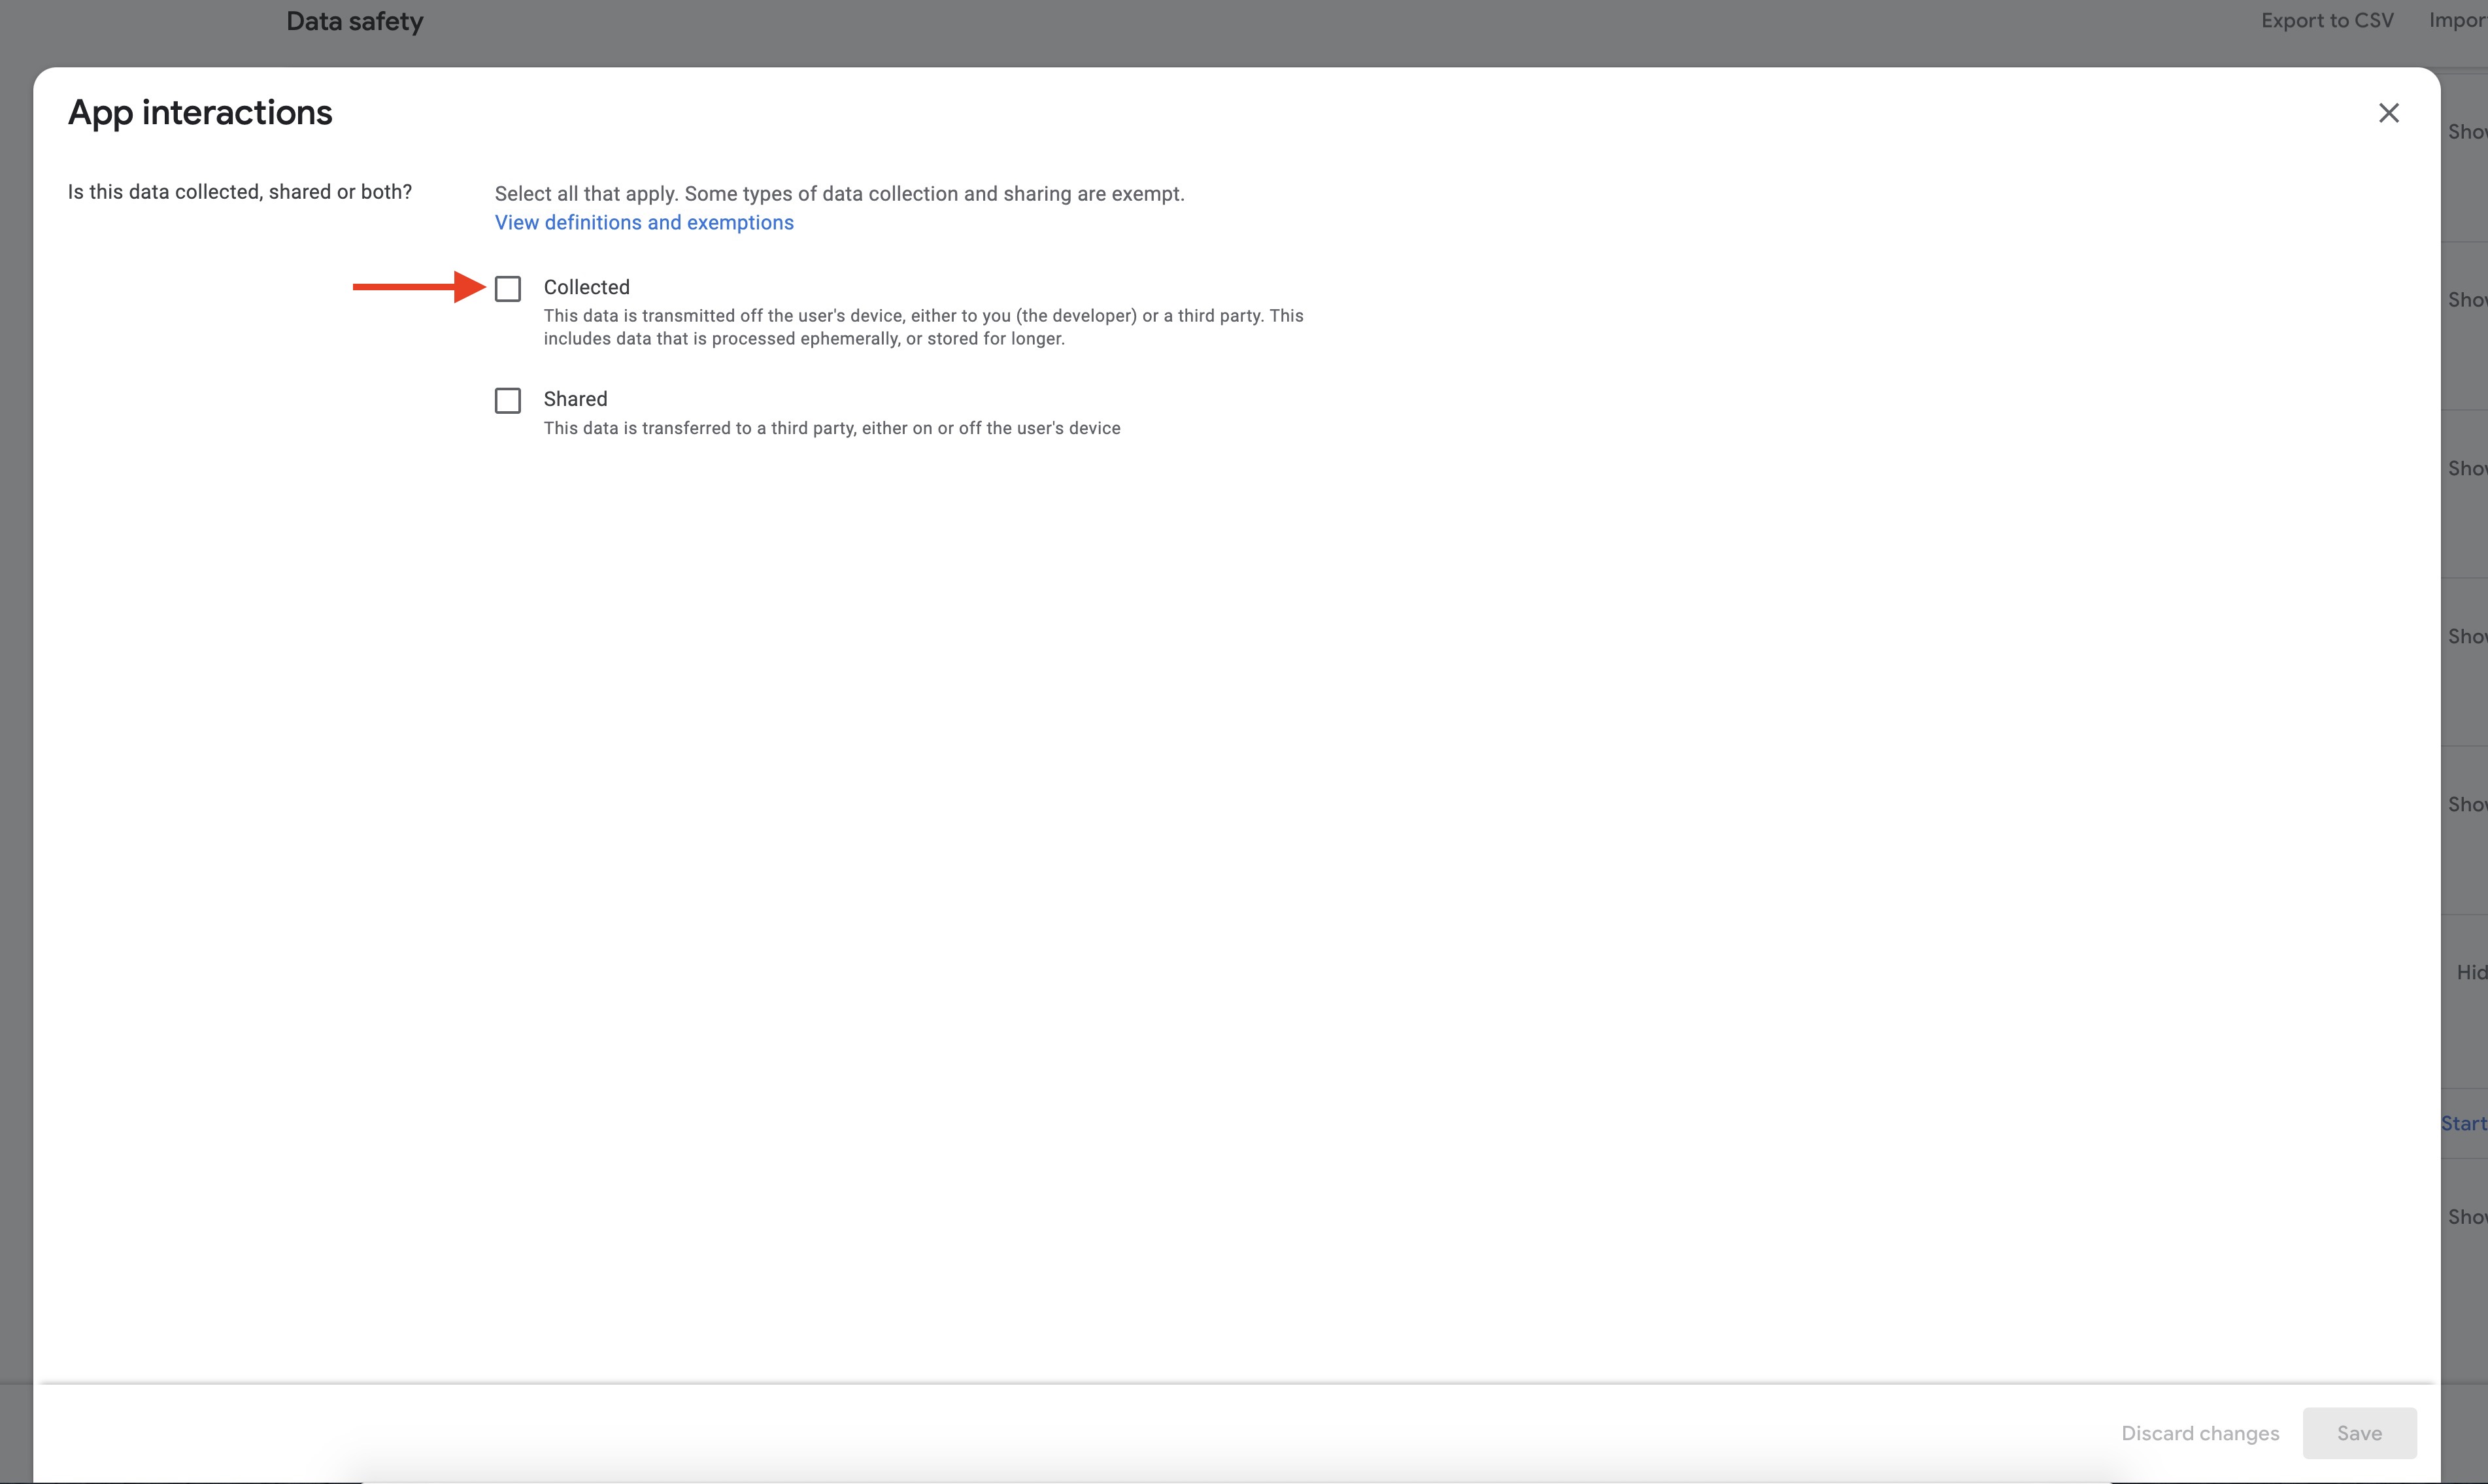This screenshot has width=2488, height=1484.
Task: Click the Save button
Action: tap(2359, 1433)
